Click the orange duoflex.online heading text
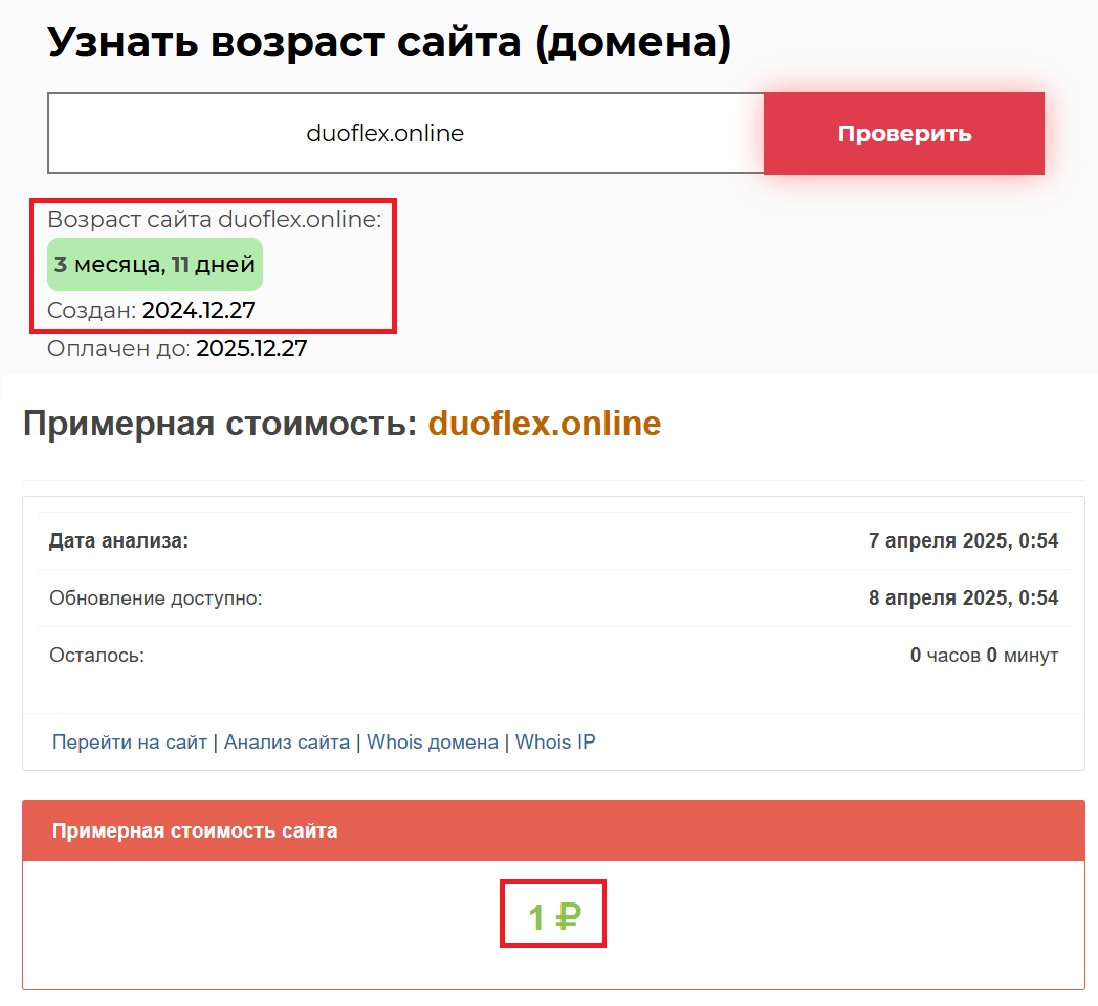Image resolution: width=1098 pixels, height=1006 pixels. [545, 424]
